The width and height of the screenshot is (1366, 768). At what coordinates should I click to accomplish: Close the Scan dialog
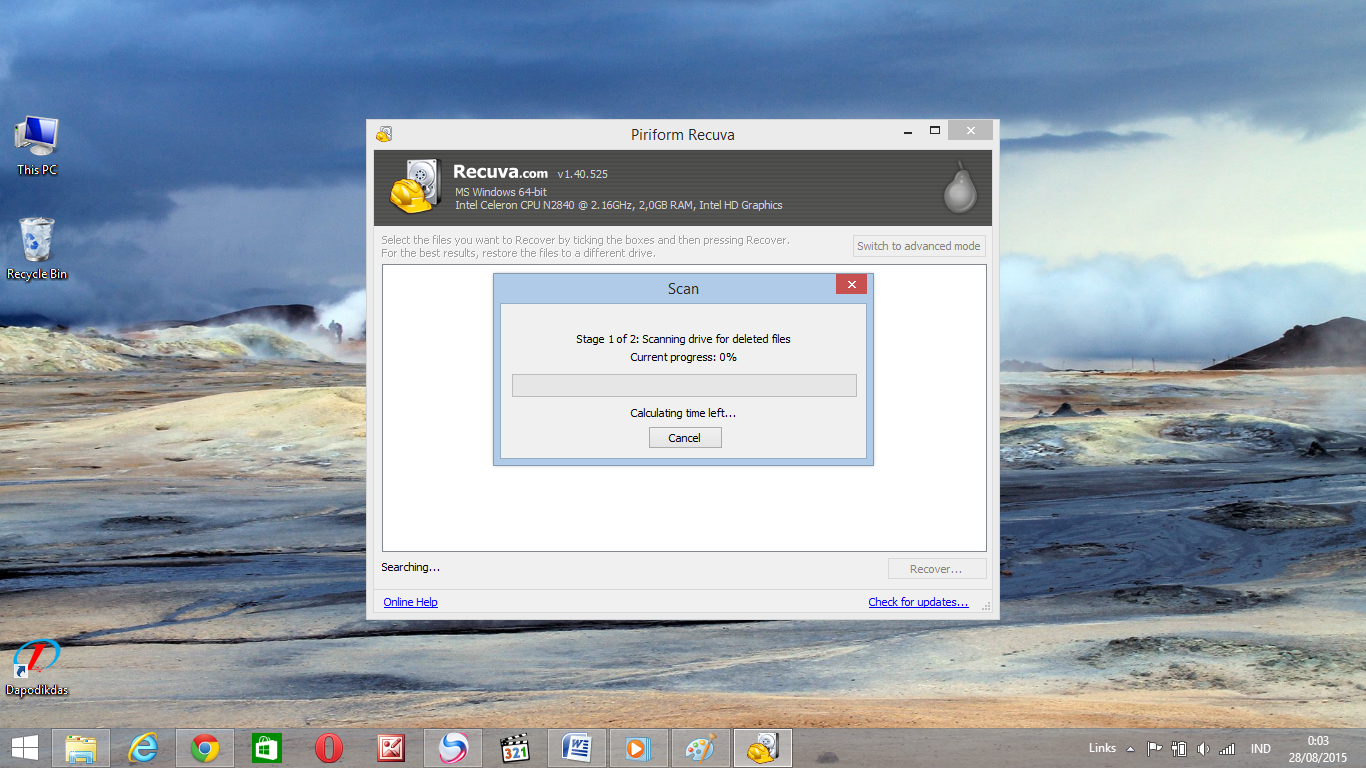(851, 285)
